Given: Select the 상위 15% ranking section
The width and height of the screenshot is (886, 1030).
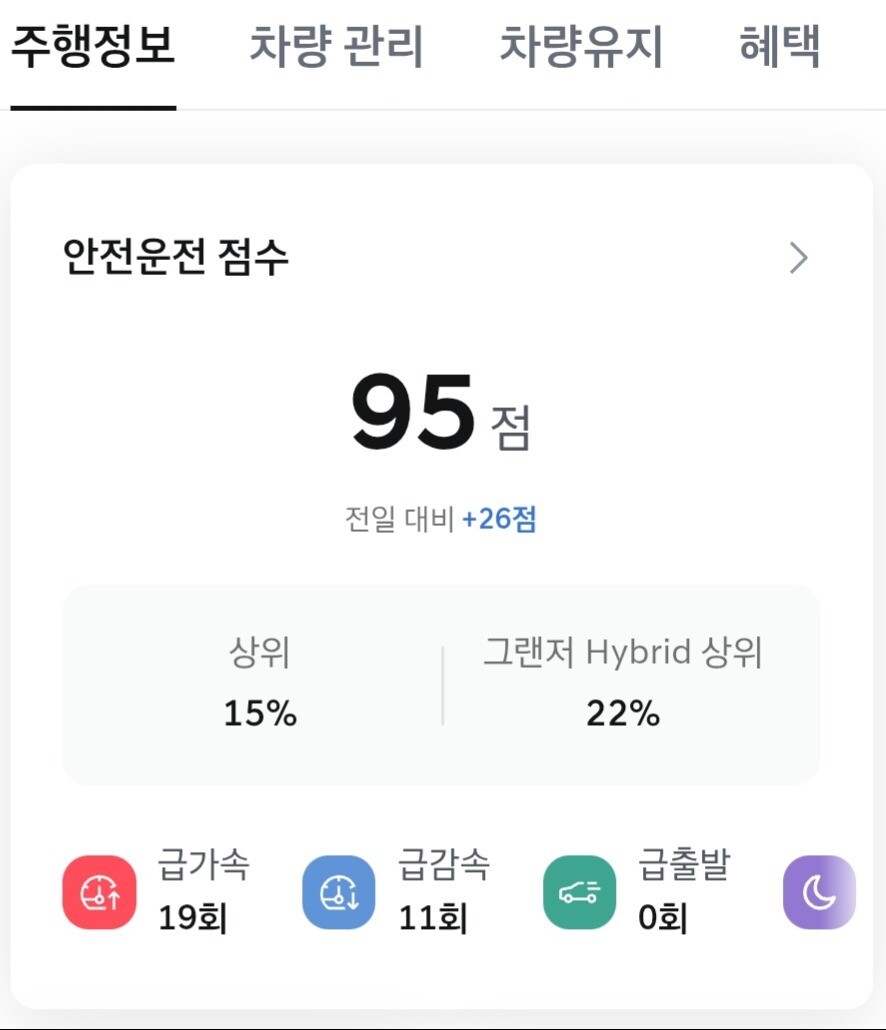Looking at the screenshot, I should [259, 684].
